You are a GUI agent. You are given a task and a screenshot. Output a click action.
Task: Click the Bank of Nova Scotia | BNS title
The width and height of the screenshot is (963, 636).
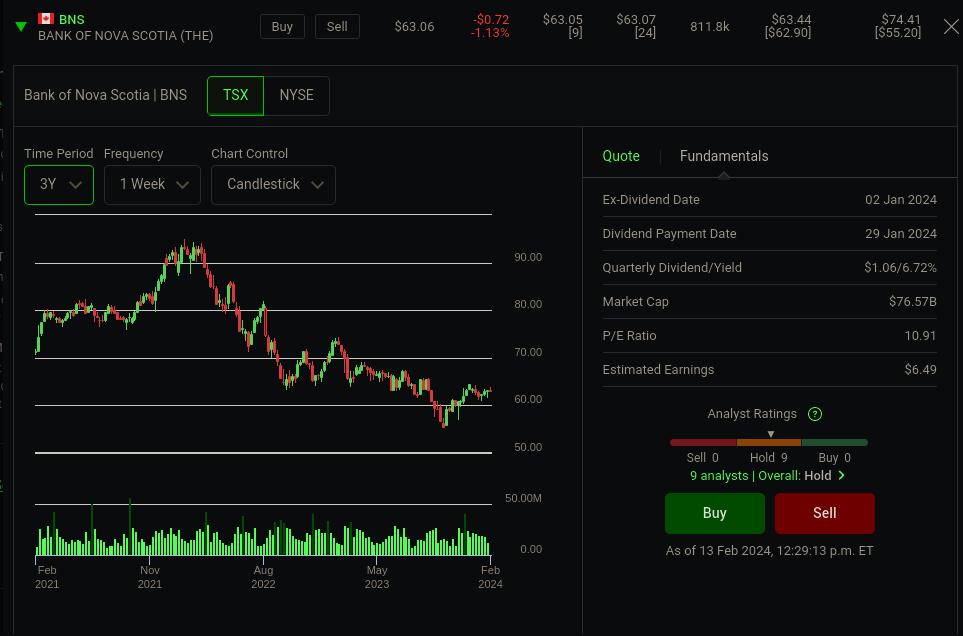tap(106, 95)
